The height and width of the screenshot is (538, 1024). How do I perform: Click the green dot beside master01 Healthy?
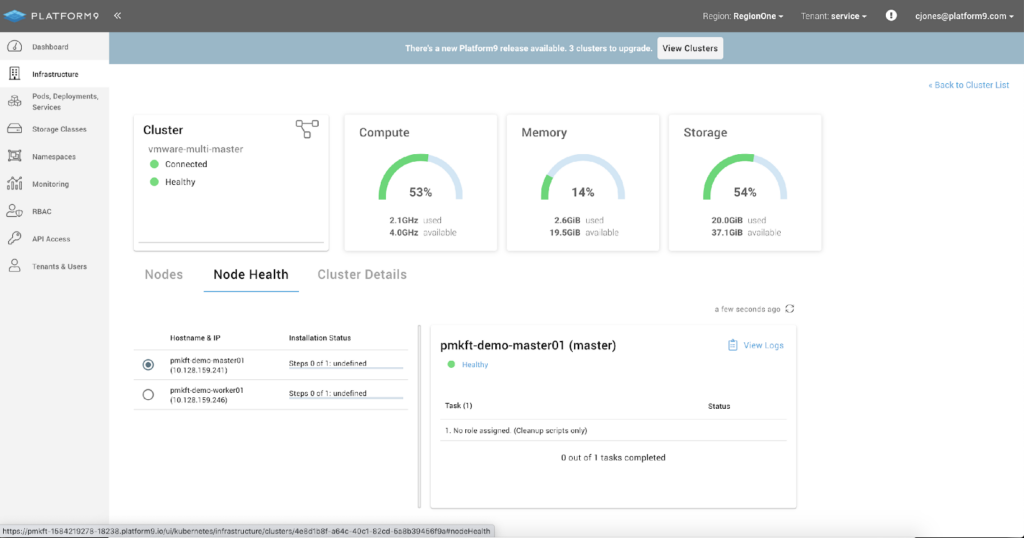[x=451, y=364]
